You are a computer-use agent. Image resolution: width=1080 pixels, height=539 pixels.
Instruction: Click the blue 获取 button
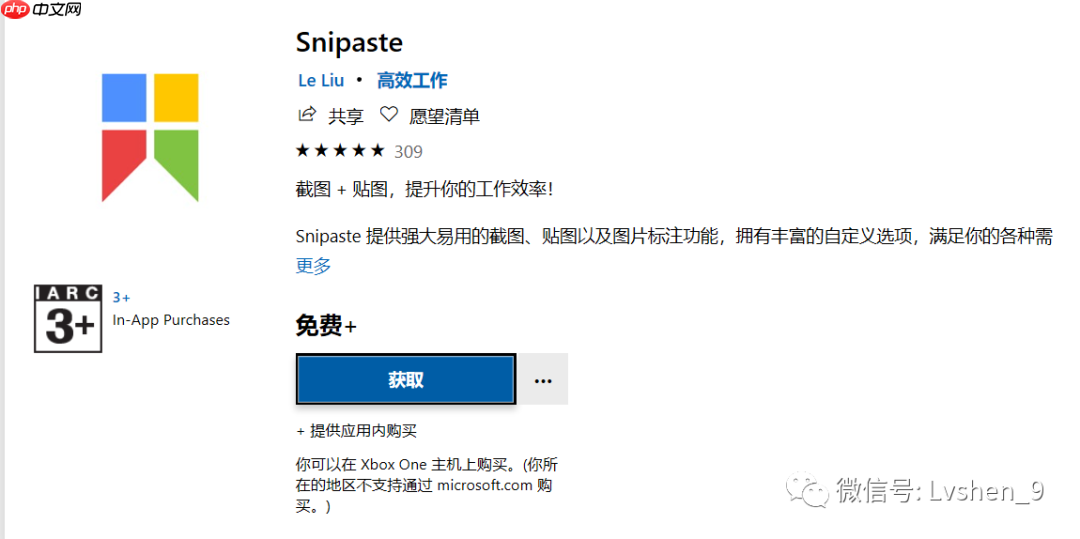pos(406,379)
